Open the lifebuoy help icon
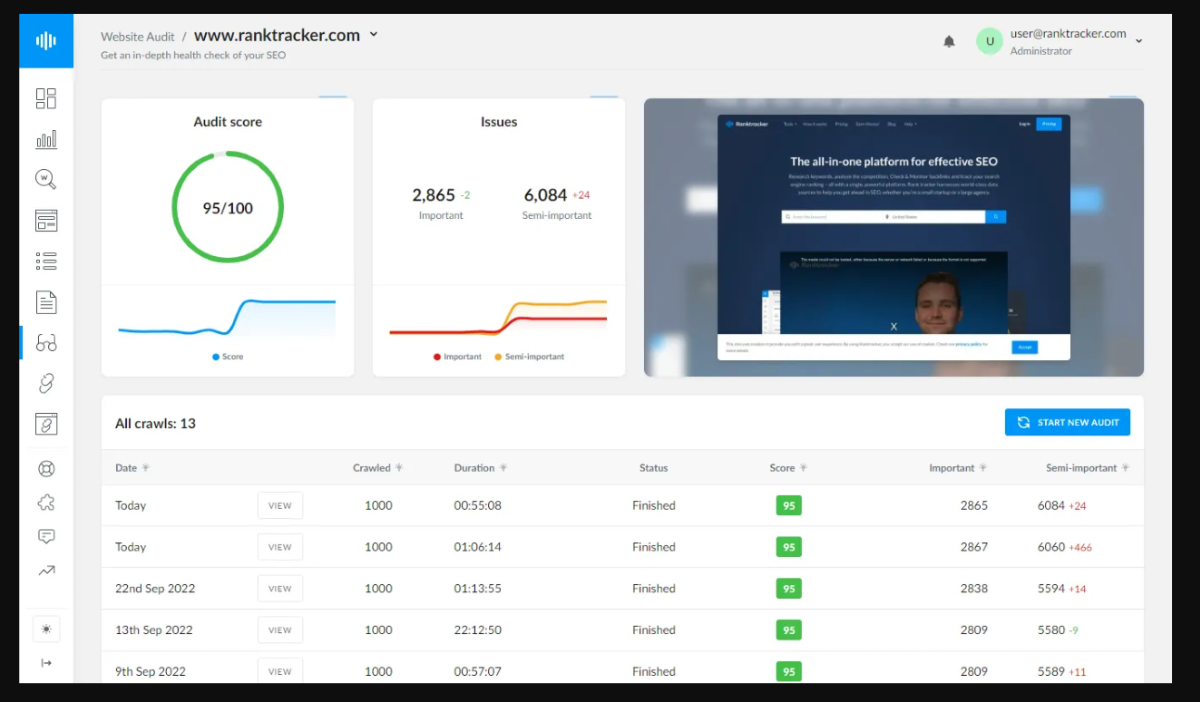Image resolution: width=1200 pixels, height=702 pixels. 46,469
